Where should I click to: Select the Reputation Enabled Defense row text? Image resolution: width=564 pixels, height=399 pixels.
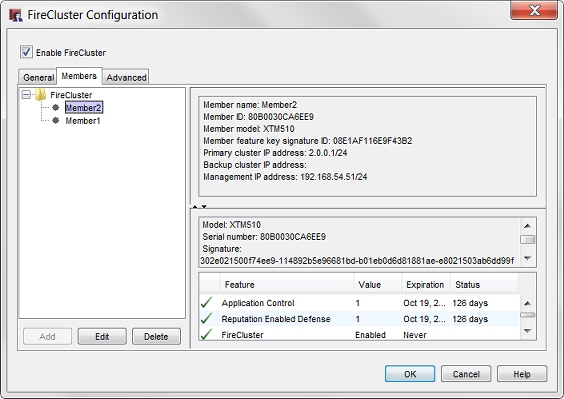click(x=276, y=319)
